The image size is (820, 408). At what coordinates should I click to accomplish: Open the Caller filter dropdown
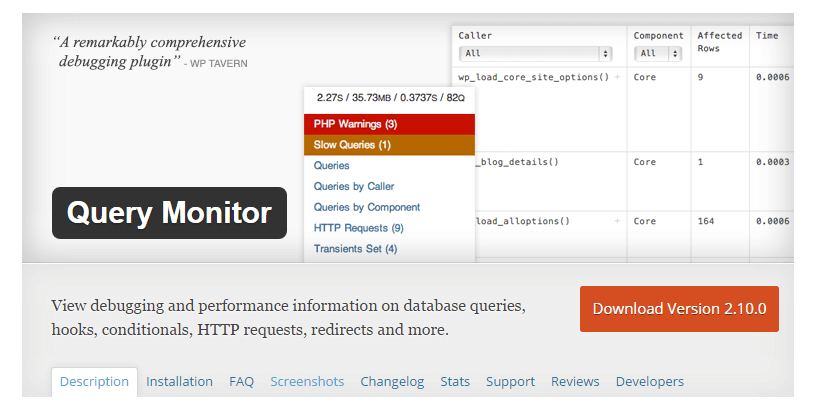click(x=536, y=53)
